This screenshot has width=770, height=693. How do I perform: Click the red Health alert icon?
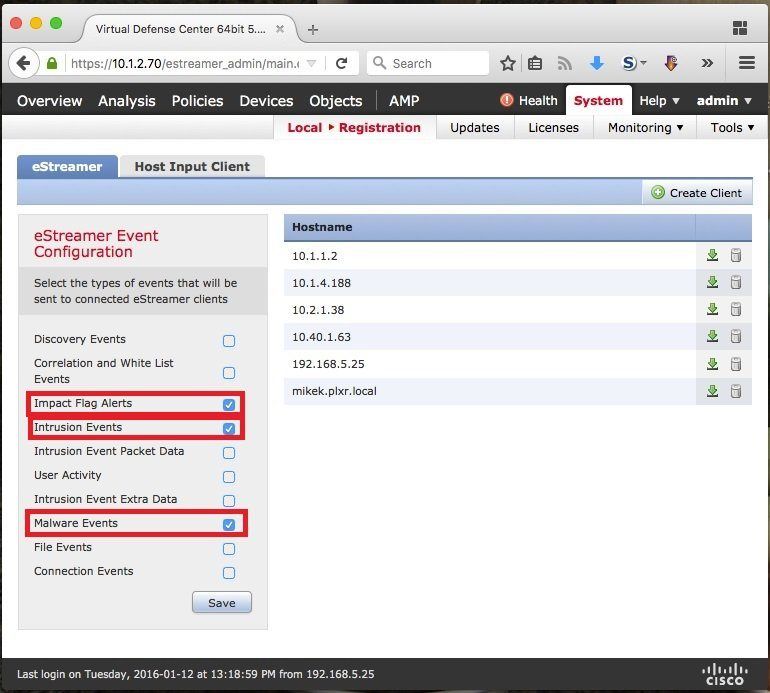pyautogui.click(x=506, y=100)
